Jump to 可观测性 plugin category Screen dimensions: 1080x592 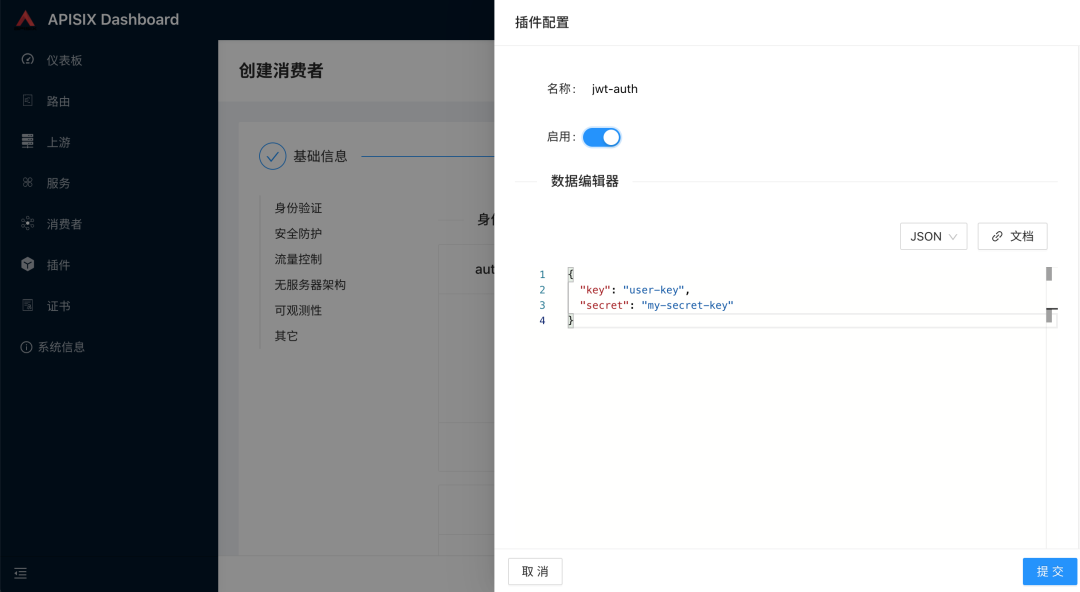point(298,310)
